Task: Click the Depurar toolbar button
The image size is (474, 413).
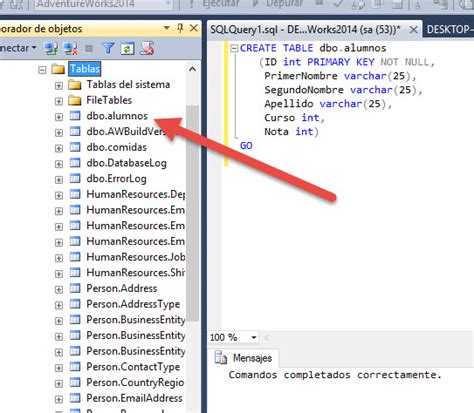Action: [277, 4]
